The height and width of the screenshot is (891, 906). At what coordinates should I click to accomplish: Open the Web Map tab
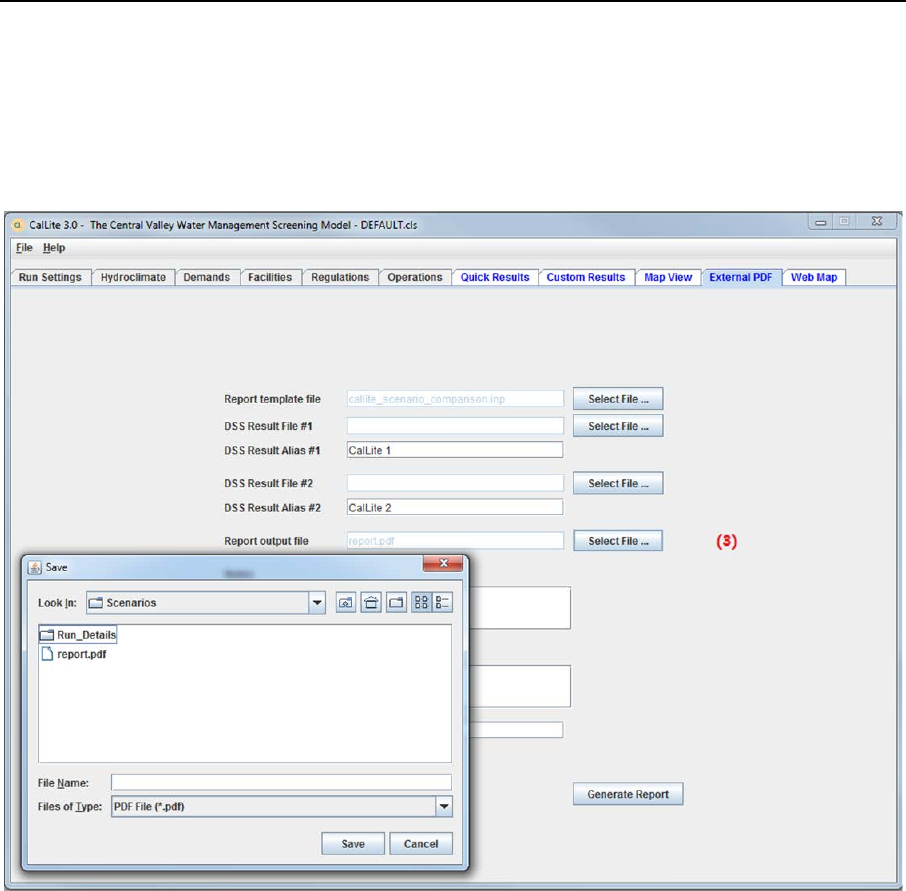[814, 277]
